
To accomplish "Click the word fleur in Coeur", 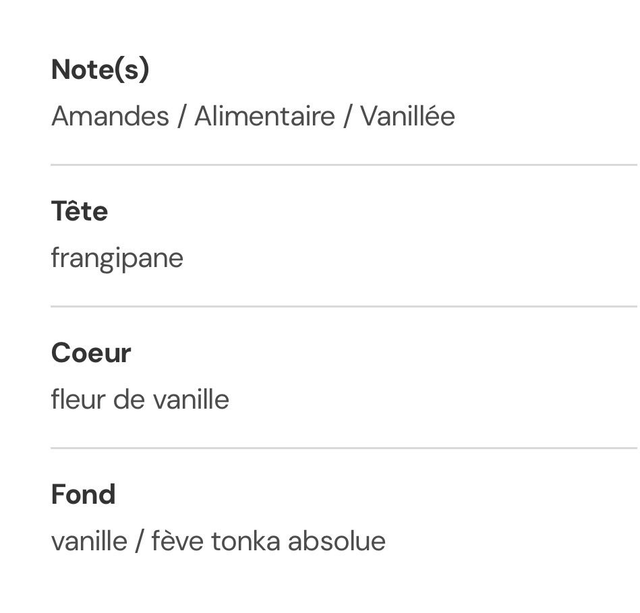I will (x=76, y=401).
